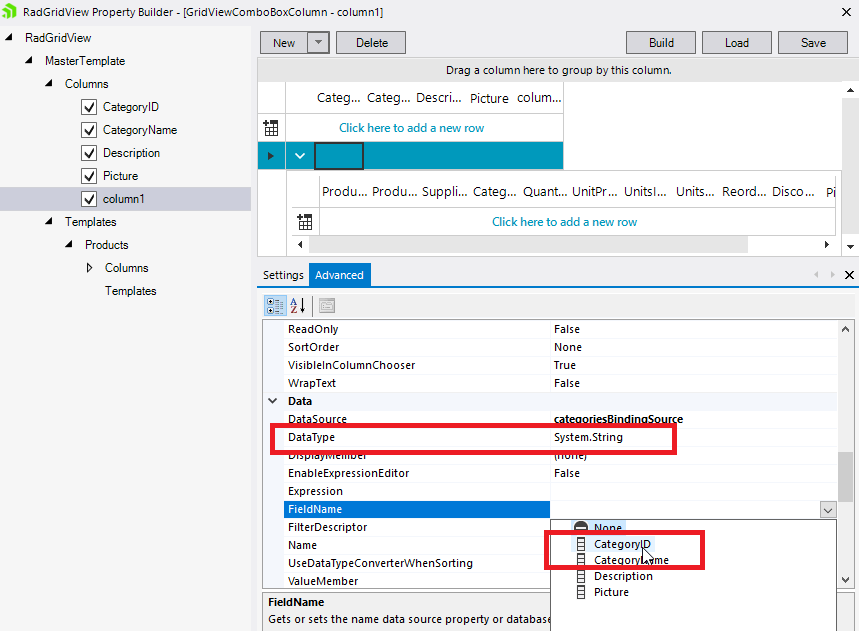Choose CategoryName in the FieldName dropdown list
Screen dimensions: 859x631
[631, 560]
